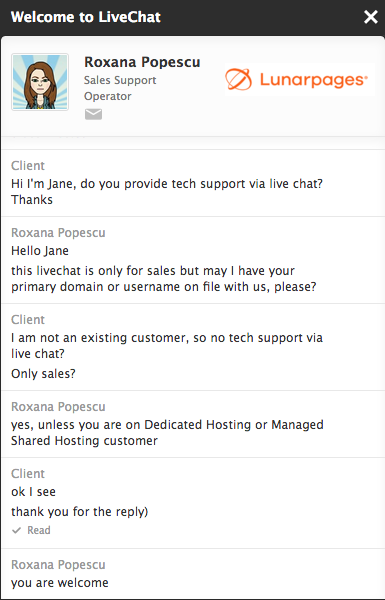The width and height of the screenshot is (385, 600).
Task: Click the 'you are welcome' message
Action: (x=60, y=583)
